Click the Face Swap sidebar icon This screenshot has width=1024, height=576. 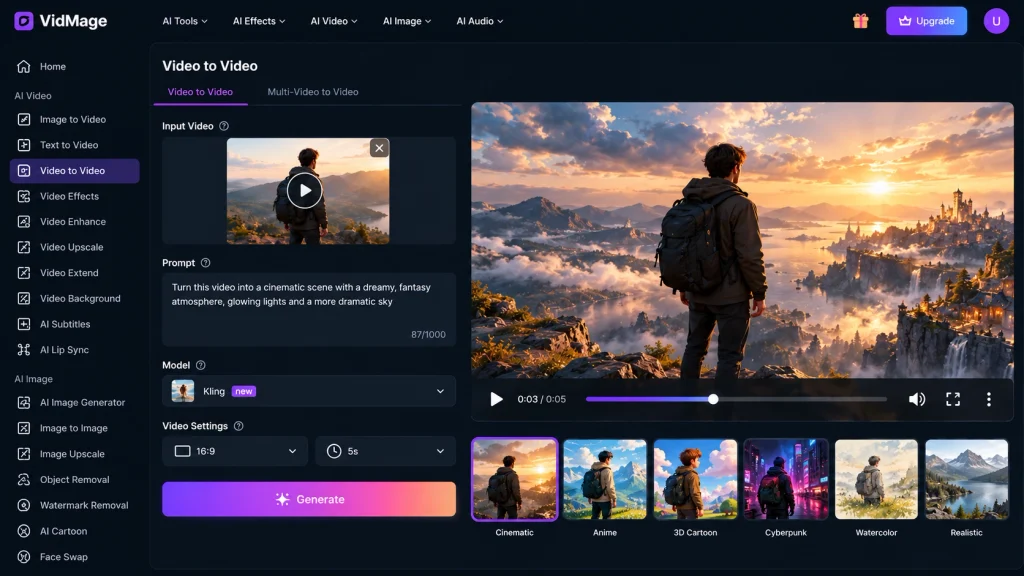point(24,556)
